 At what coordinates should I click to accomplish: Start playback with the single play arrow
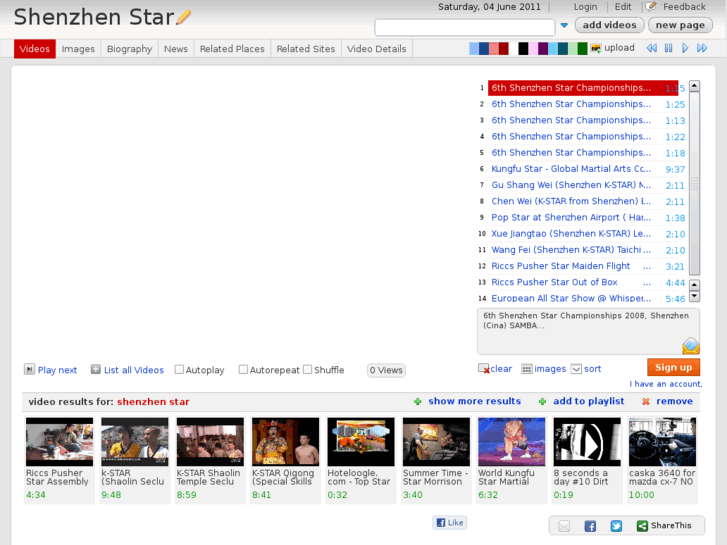[x=685, y=48]
